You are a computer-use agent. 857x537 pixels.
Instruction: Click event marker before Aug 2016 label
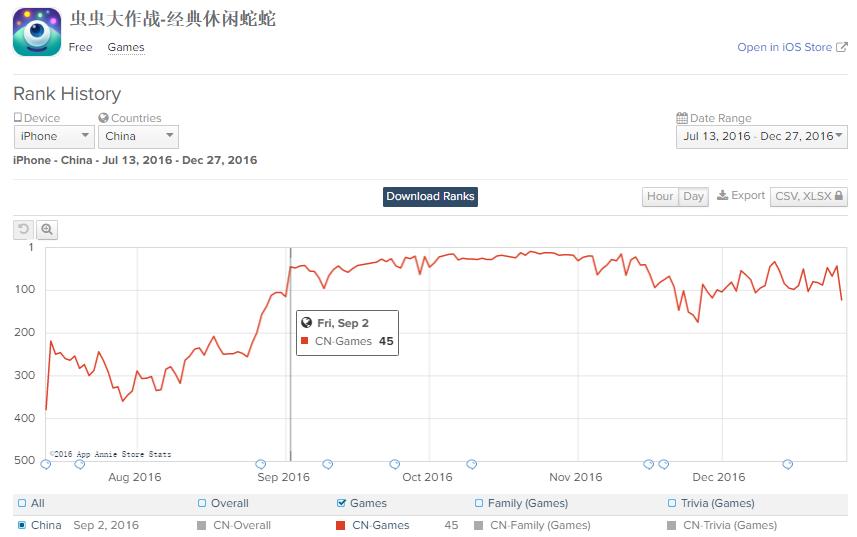pyautogui.click(x=80, y=464)
